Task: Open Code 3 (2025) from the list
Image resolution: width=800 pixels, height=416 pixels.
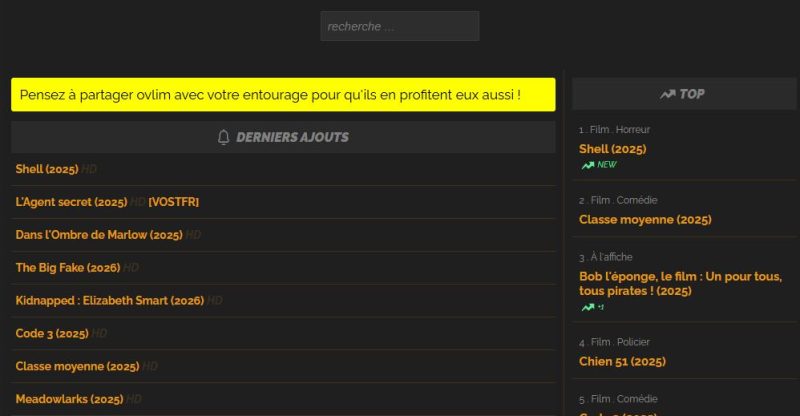Action: coord(52,333)
